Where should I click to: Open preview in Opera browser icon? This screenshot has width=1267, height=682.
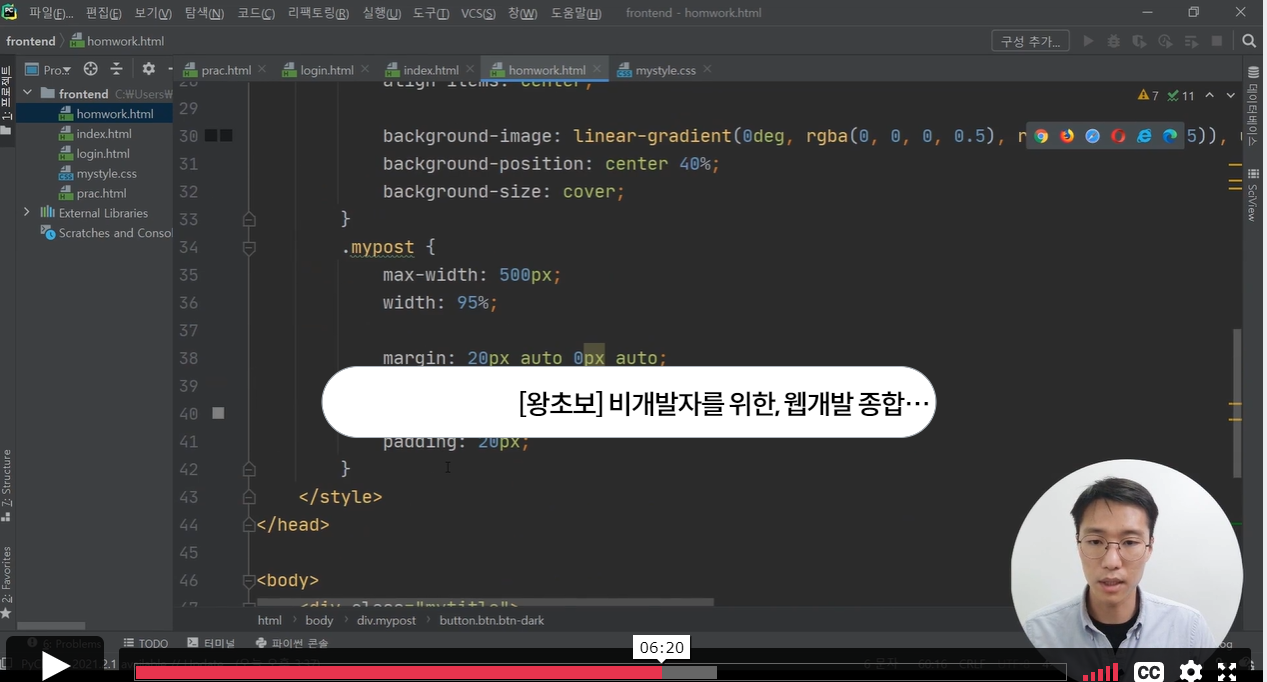[x=1118, y=136]
